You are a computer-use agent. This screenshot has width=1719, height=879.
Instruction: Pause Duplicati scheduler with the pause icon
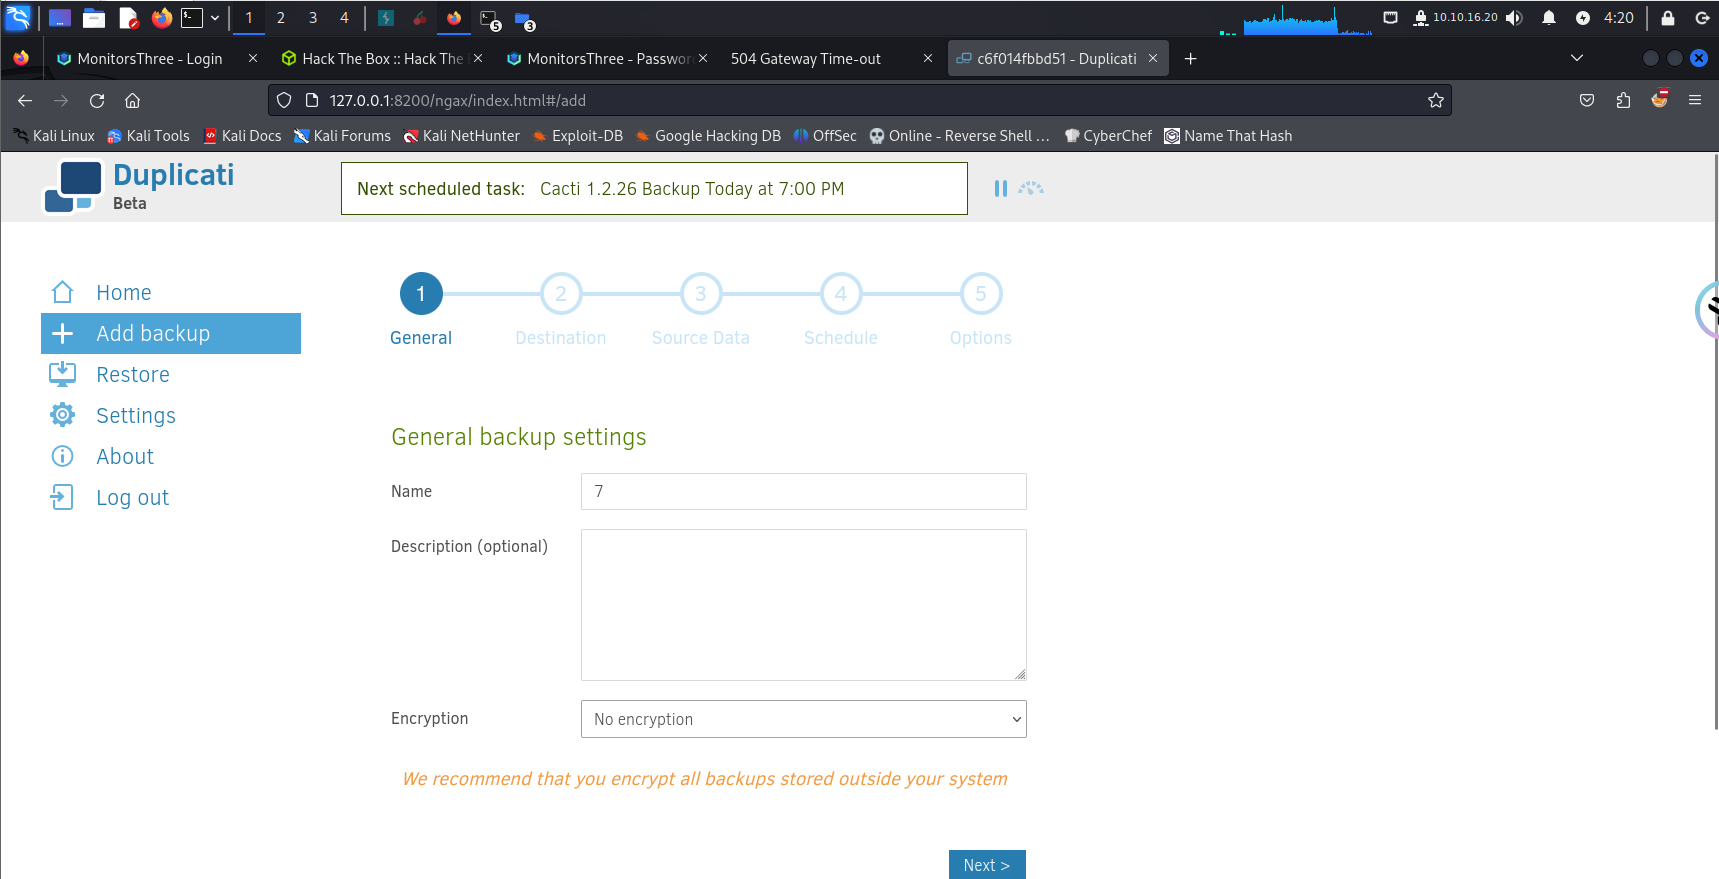1000,188
